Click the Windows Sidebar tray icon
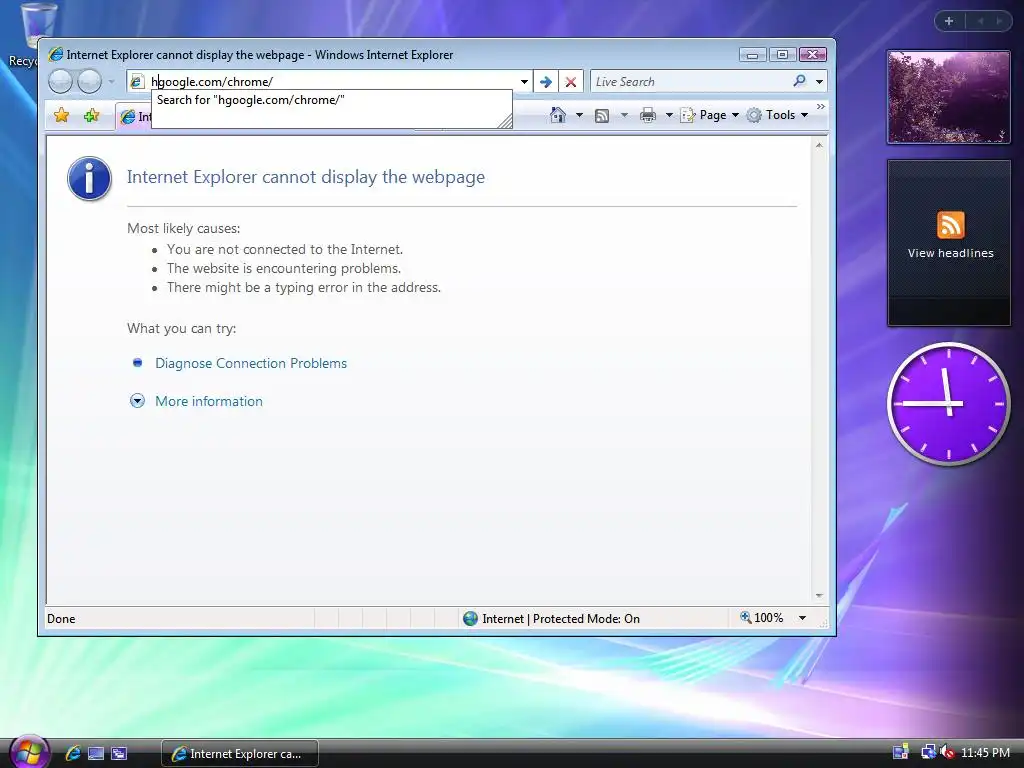 (901, 753)
